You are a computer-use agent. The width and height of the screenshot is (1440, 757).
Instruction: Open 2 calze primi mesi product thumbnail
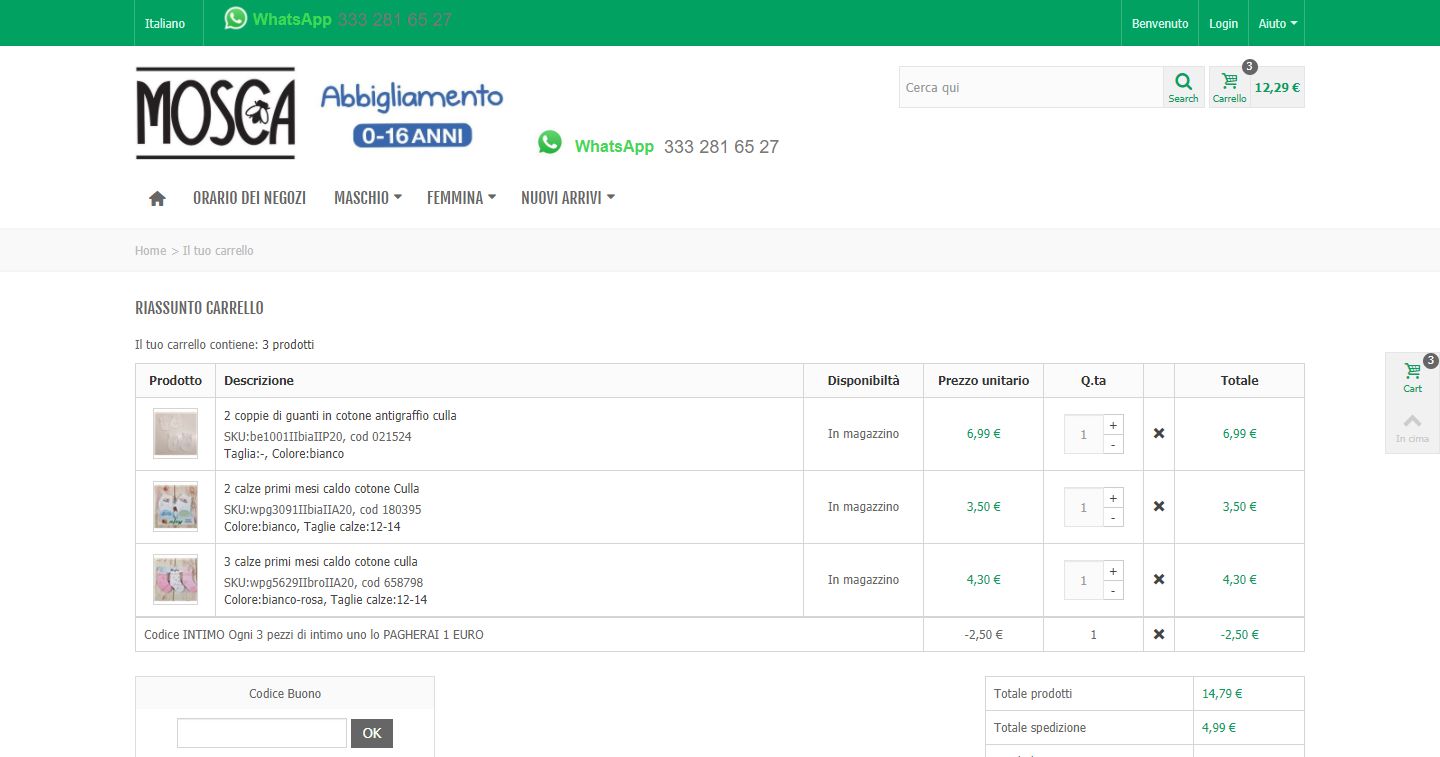pos(175,507)
